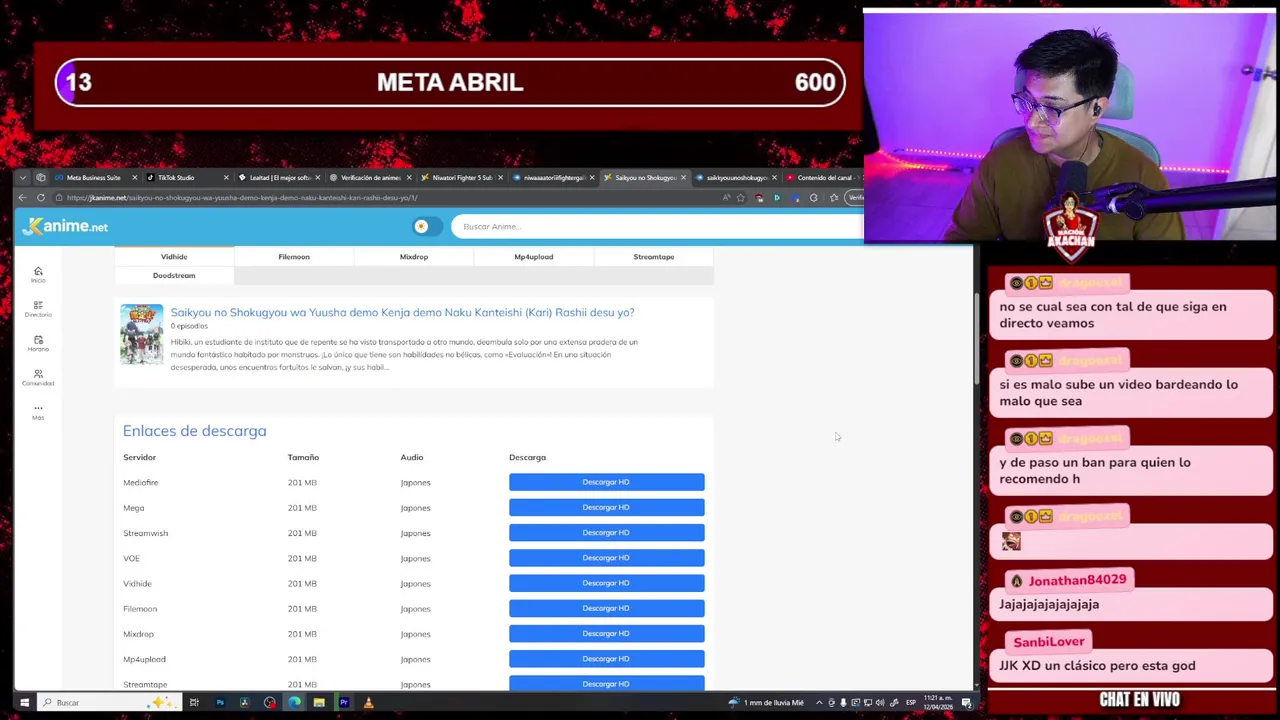Click the browser back arrow
This screenshot has height=720, width=1280.
(22, 197)
